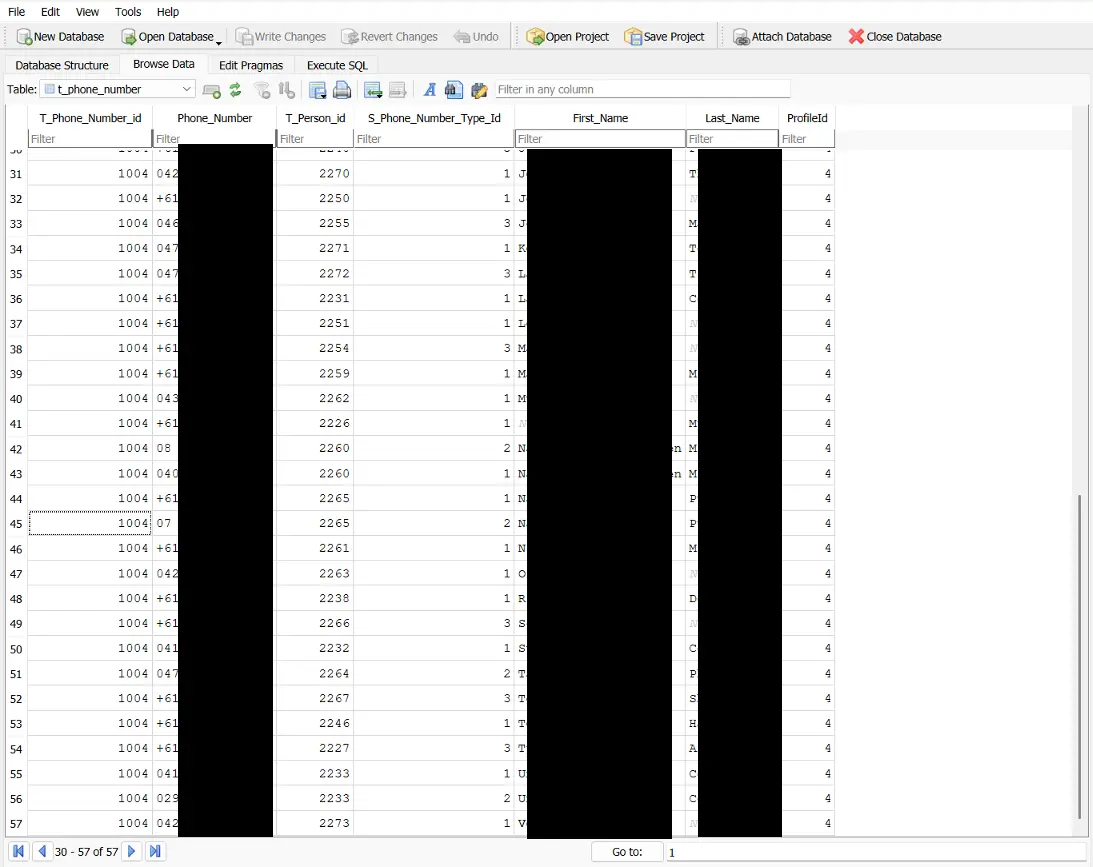Click the Write Changes toolbar icon
The image size is (1093, 867).
coord(280,36)
